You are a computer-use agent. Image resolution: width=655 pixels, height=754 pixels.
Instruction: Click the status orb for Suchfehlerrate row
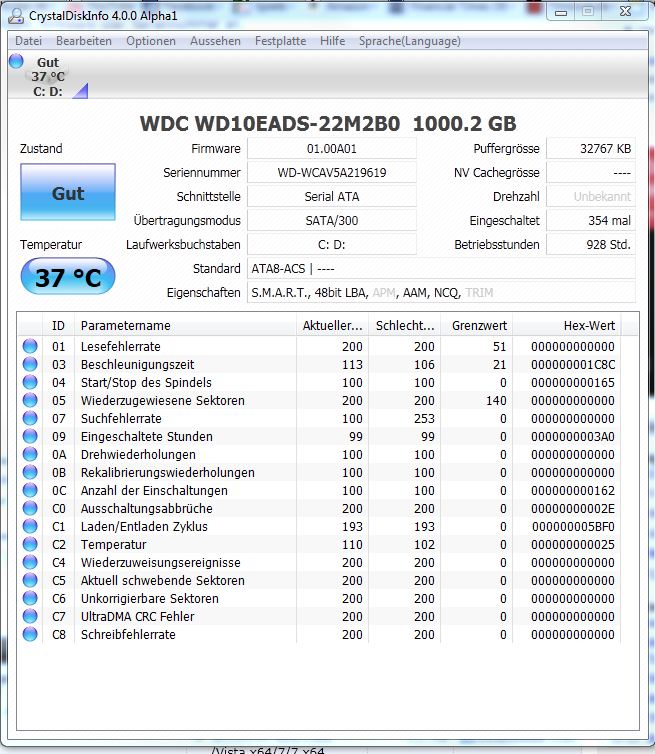click(30, 418)
